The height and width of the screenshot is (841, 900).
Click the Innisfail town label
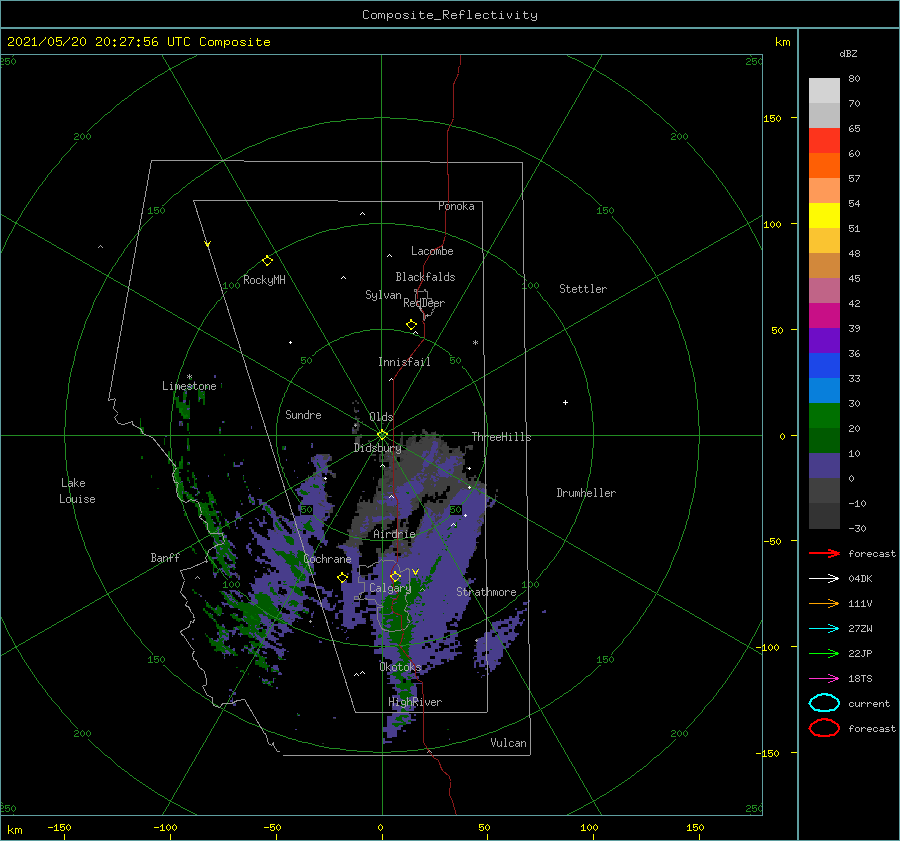coord(404,362)
